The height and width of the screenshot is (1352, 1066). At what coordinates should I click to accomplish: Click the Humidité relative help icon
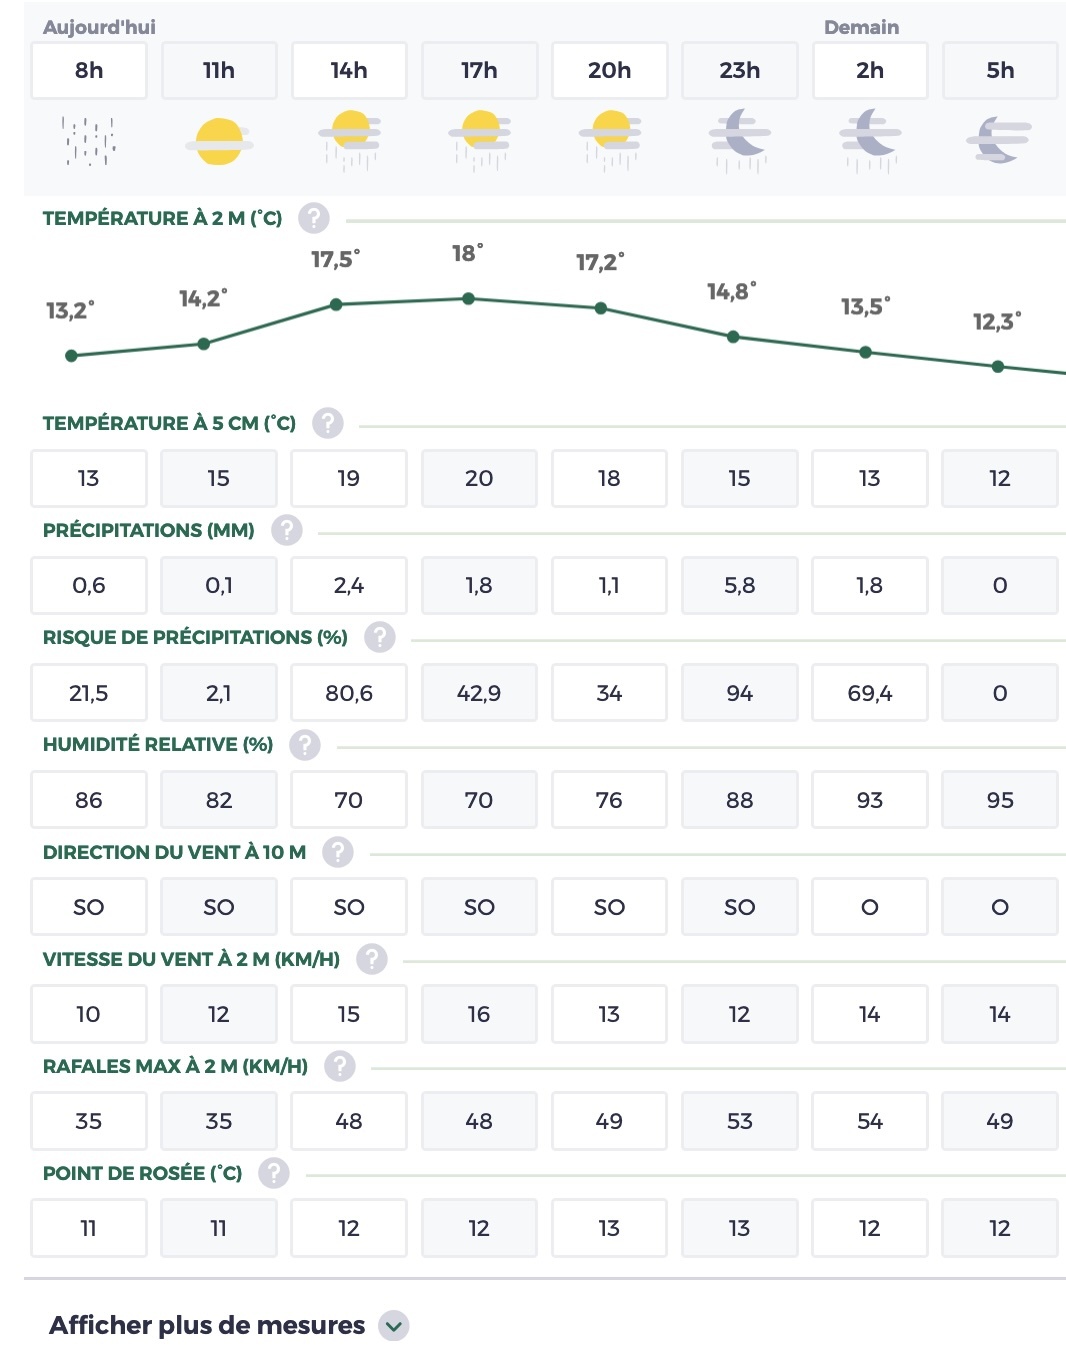pos(305,744)
